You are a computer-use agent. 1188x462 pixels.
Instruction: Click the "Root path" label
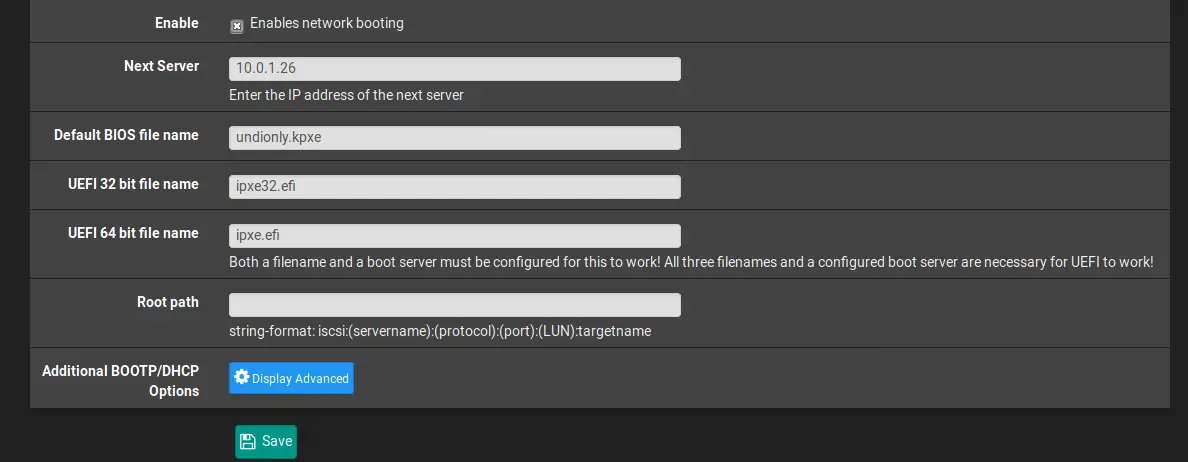(x=168, y=302)
